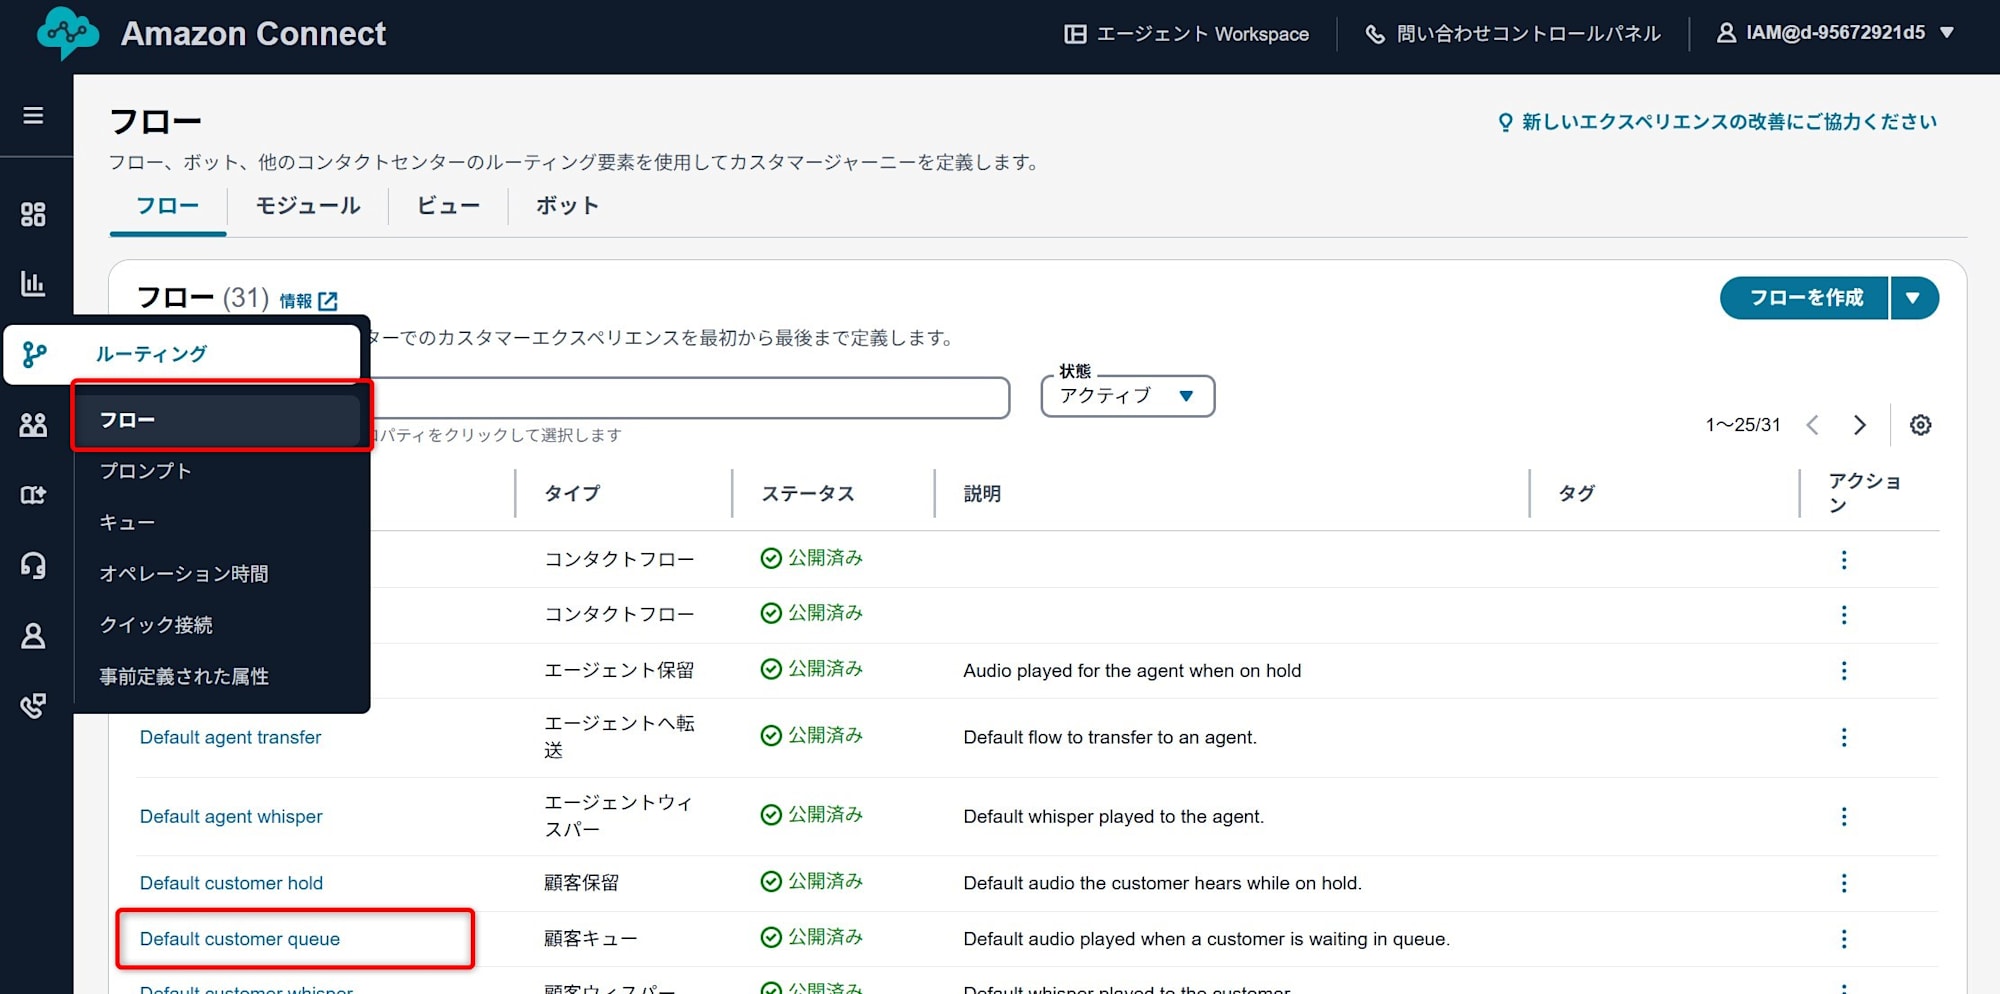Click the 顧客キュー type cell
This screenshot has width=2000, height=994.
pos(590,939)
